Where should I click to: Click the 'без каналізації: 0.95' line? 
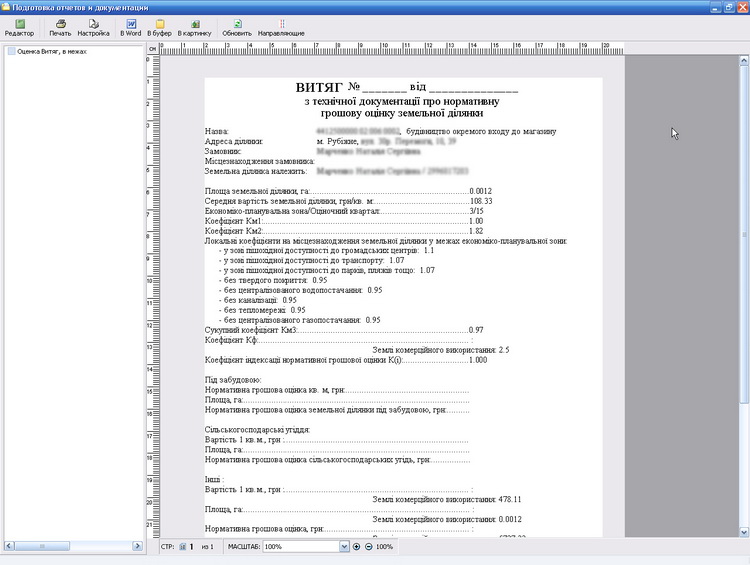(x=260, y=300)
